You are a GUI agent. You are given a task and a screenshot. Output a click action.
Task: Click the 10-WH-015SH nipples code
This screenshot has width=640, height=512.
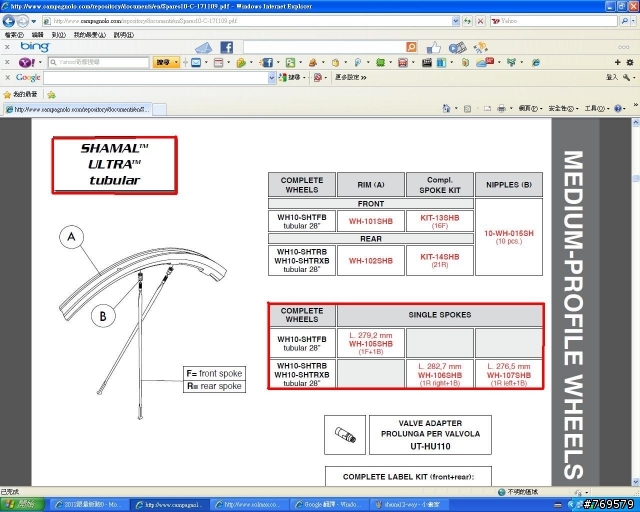point(509,234)
